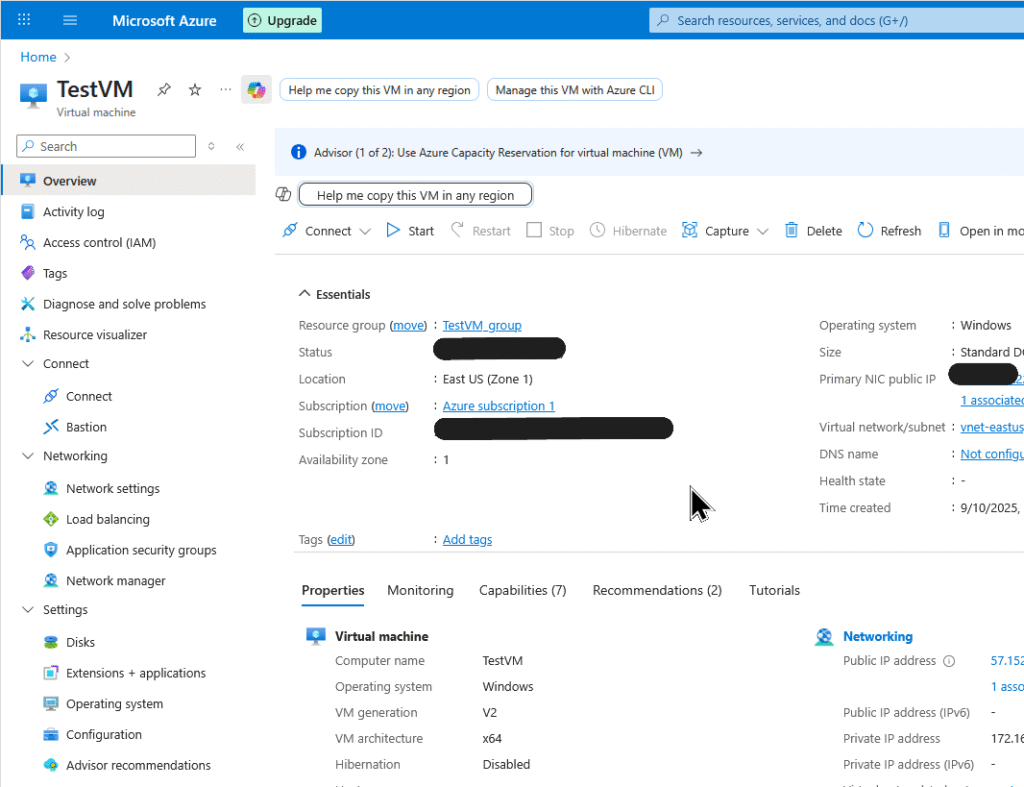Click the TestVM_group resource group link
The height and width of the screenshot is (787, 1024).
pyautogui.click(x=482, y=325)
